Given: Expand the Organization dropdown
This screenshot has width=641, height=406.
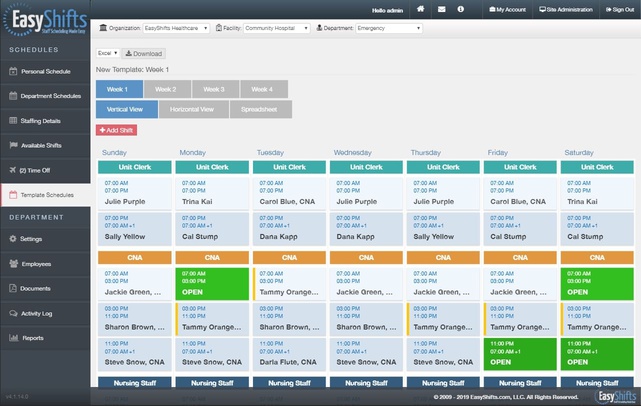Looking at the screenshot, I should point(175,29).
